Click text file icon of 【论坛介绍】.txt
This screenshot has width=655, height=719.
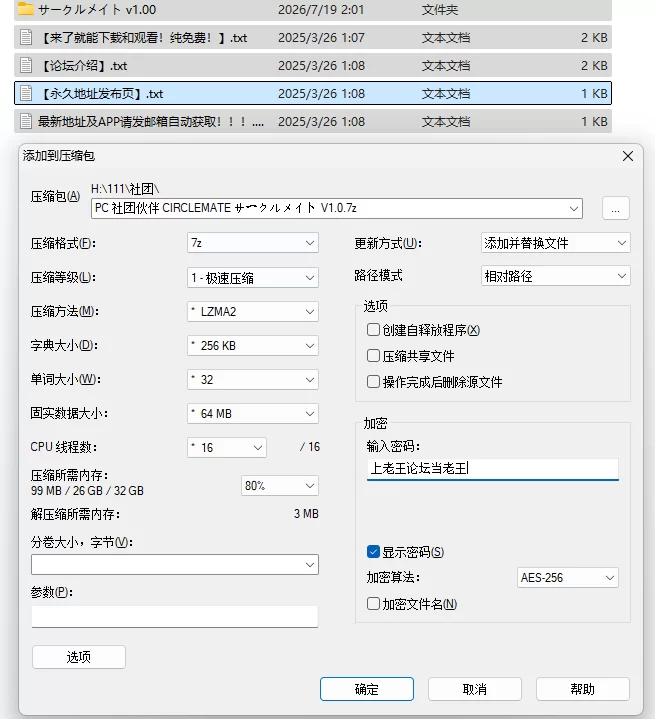(x=26, y=66)
